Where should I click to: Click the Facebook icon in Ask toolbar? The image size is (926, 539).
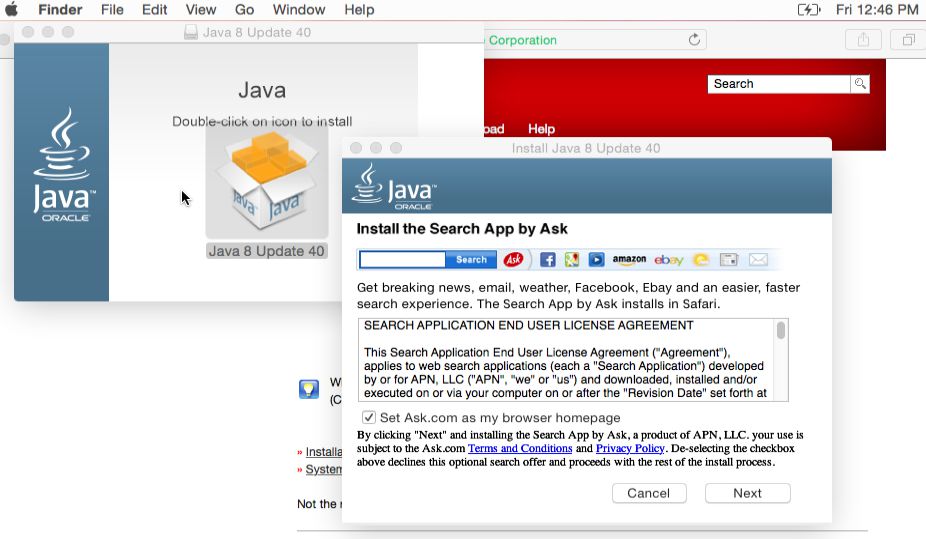[547, 259]
